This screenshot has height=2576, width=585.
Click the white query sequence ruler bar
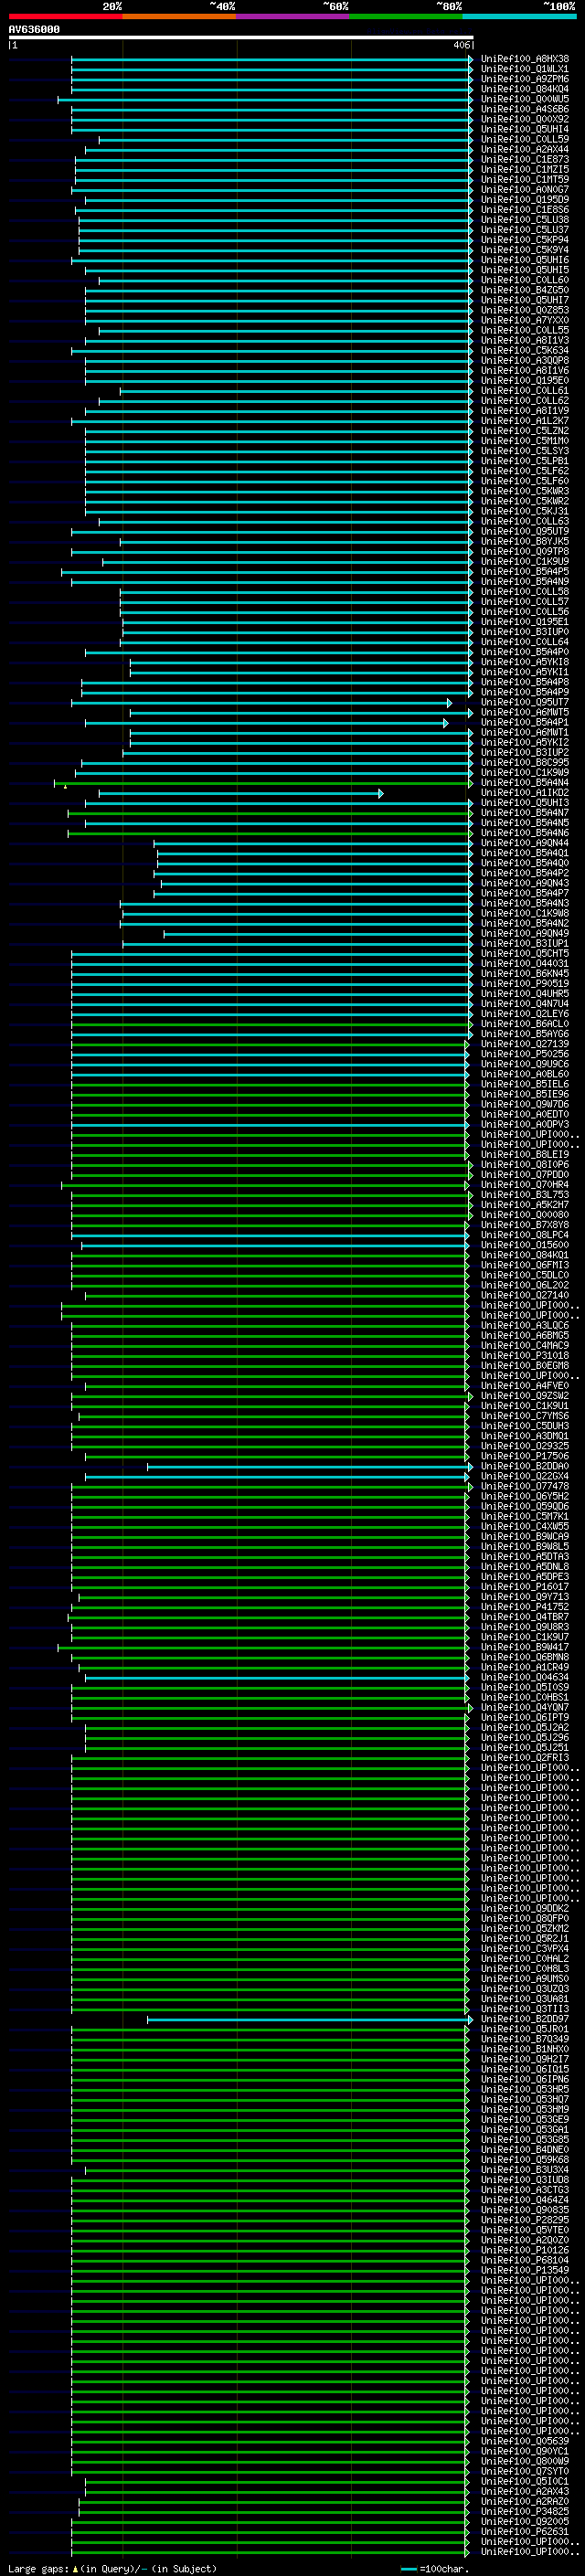tap(241, 38)
